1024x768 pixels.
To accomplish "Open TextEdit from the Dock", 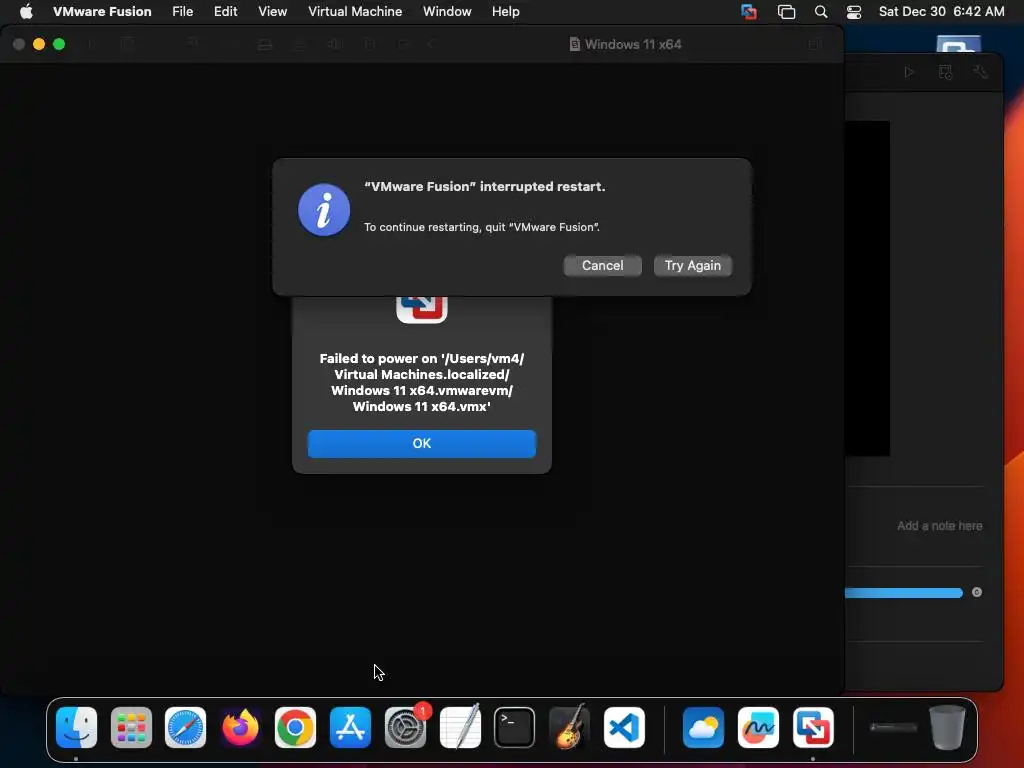I will 460,727.
